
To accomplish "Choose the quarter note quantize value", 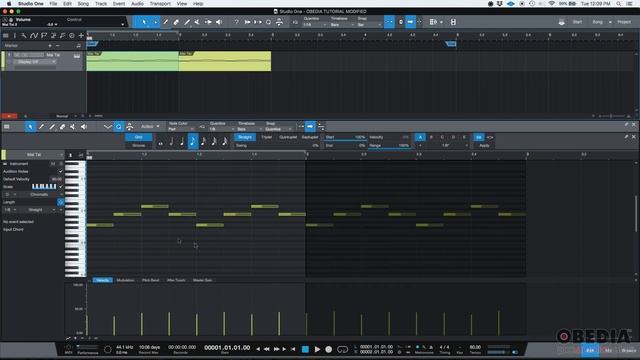I will click(182, 142).
